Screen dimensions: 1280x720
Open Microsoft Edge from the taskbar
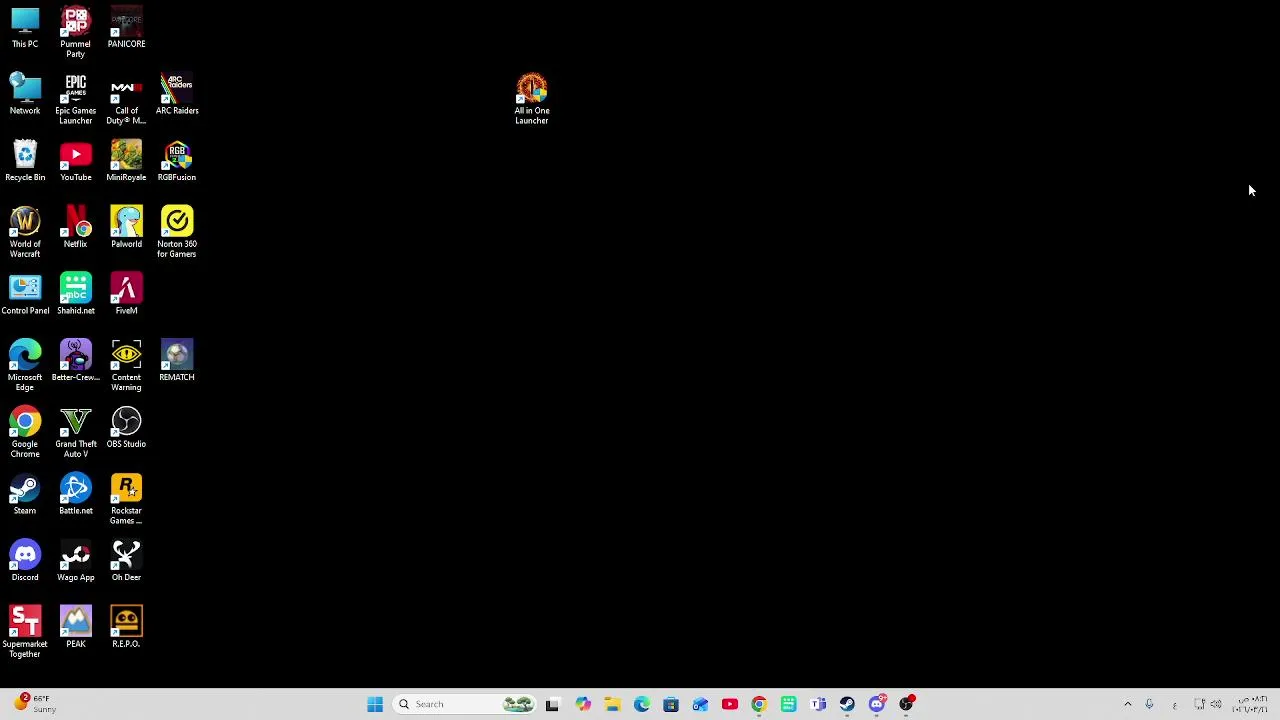point(642,704)
